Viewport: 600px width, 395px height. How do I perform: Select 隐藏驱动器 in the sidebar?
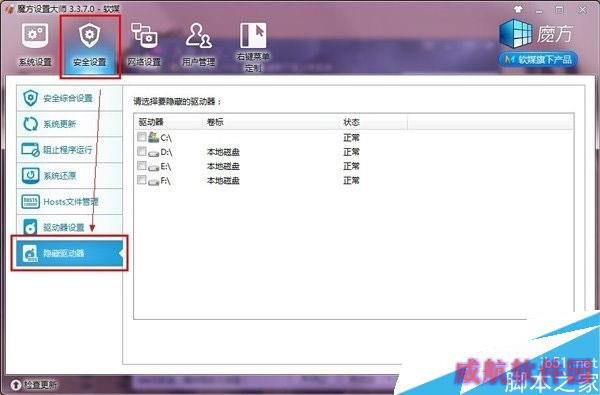(x=69, y=253)
